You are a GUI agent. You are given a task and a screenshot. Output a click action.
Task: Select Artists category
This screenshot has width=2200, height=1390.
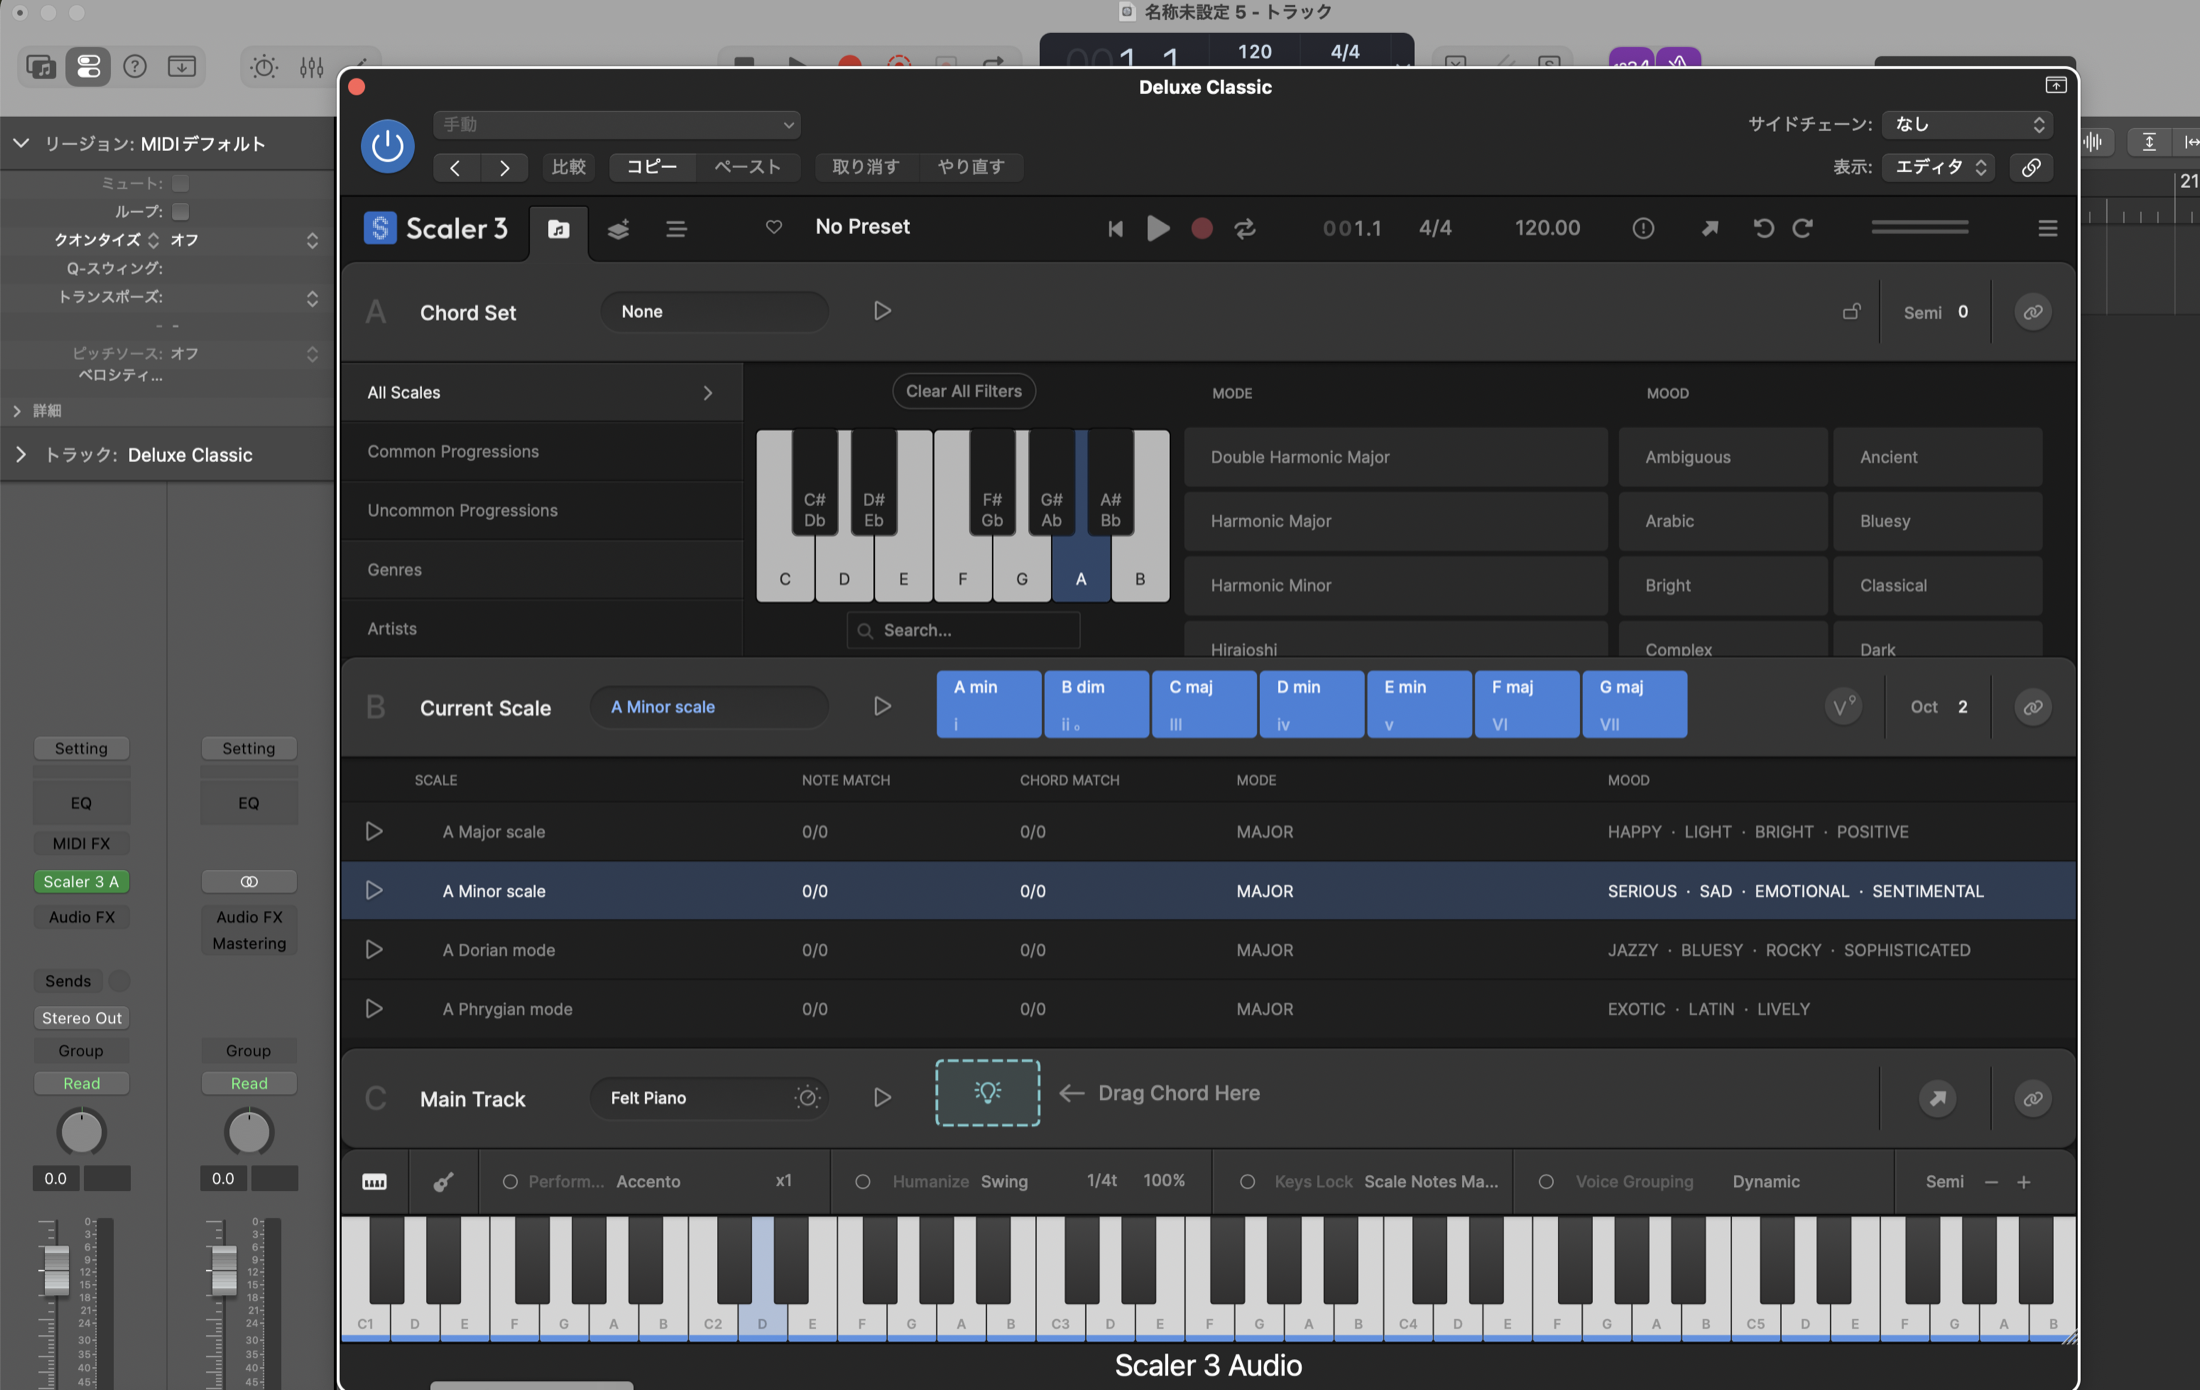(x=541, y=628)
